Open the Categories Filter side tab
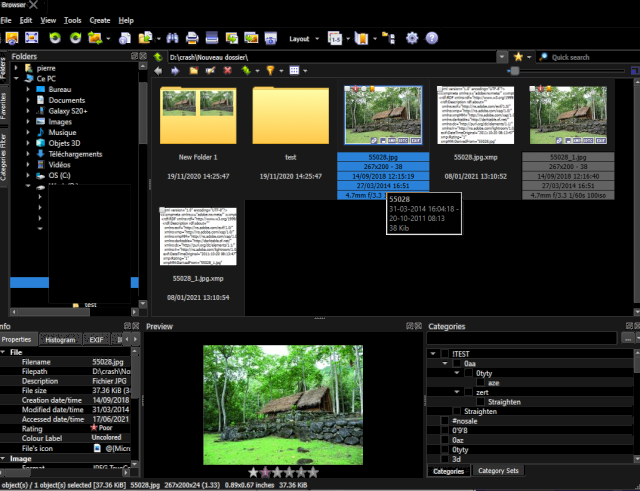The height and width of the screenshot is (491, 640). coord(3,157)
